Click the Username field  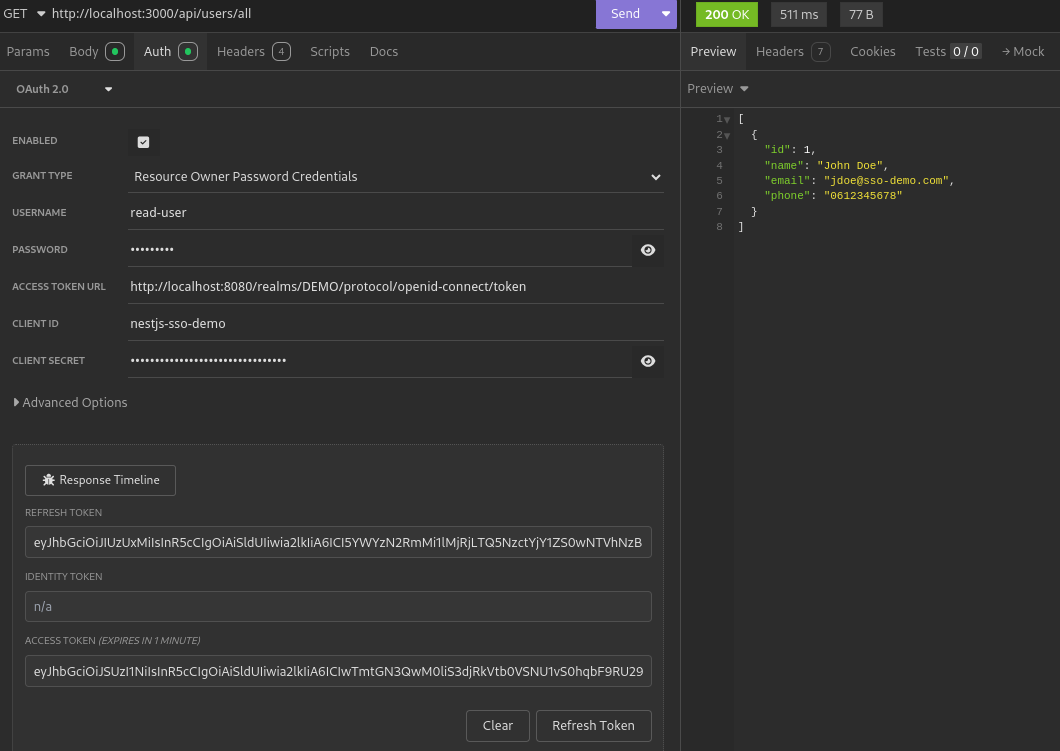pyautogui.click(x=396, y=212)
